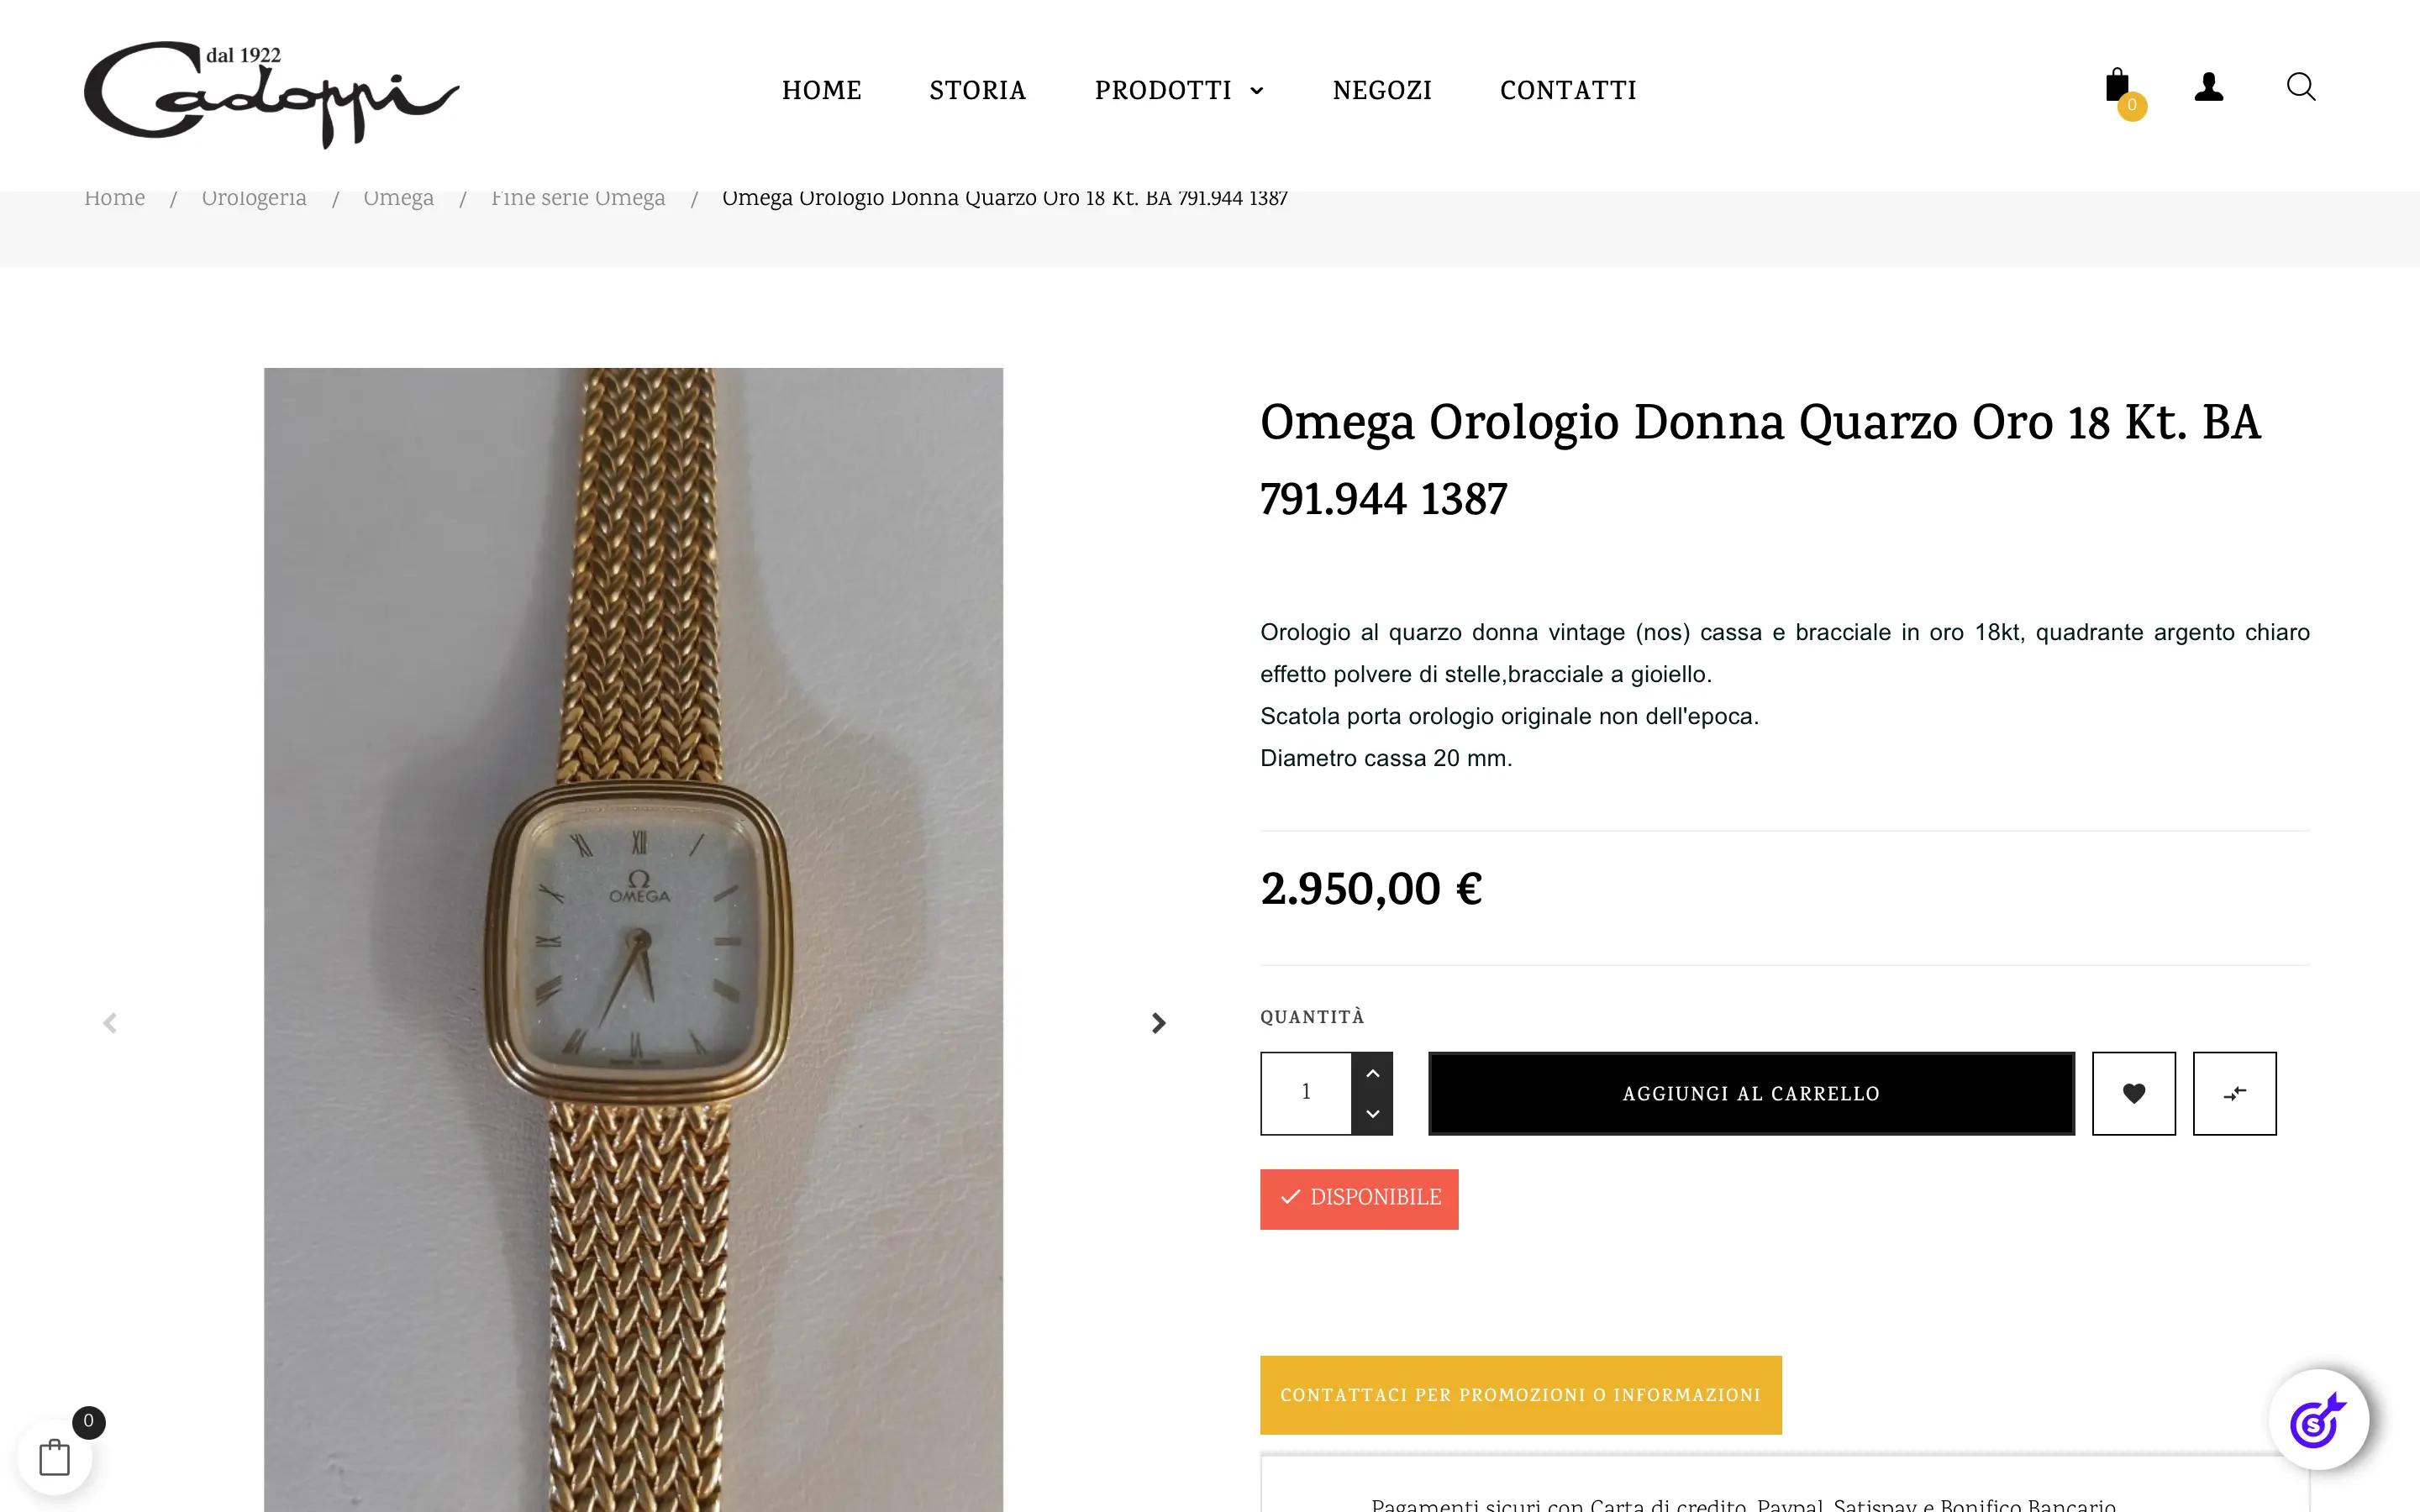This screenshot has width=2420, height=1512.
Task: Open the STORIA menu item
Action: 977,90
